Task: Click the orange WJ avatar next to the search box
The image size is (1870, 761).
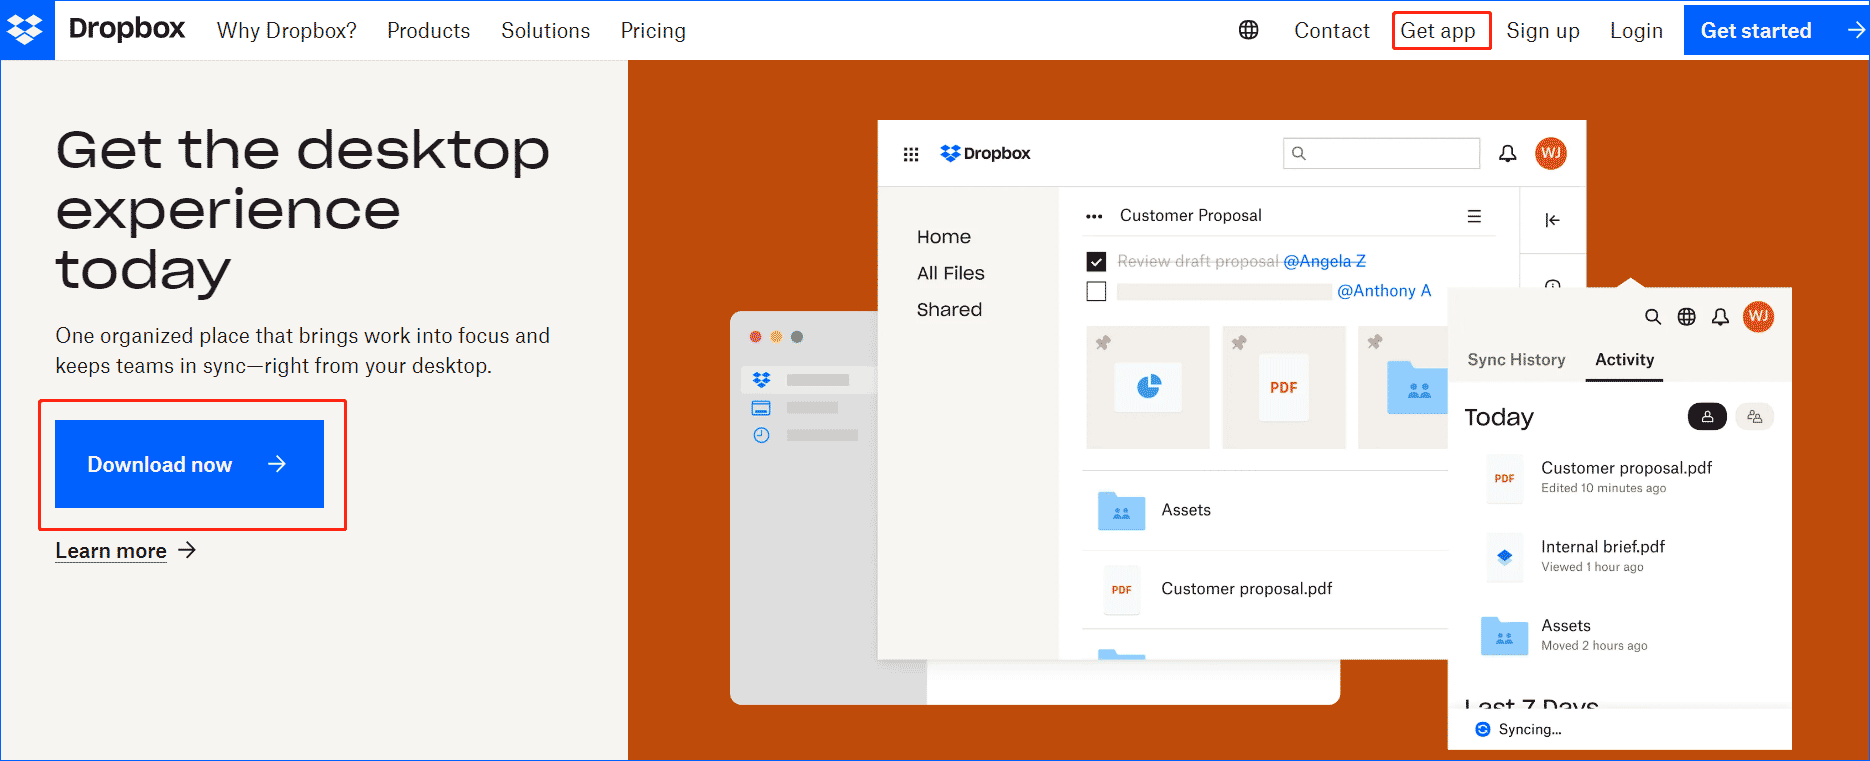Action: pyautogui.click(x=1551, y=153)
